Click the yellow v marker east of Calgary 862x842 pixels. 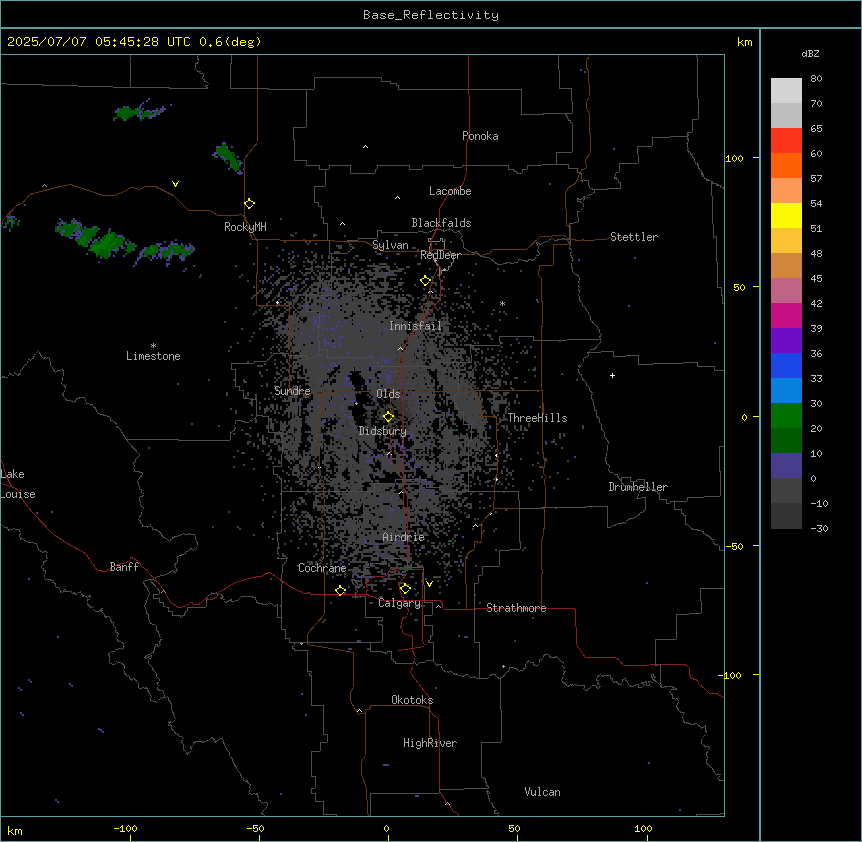(429, 584)
